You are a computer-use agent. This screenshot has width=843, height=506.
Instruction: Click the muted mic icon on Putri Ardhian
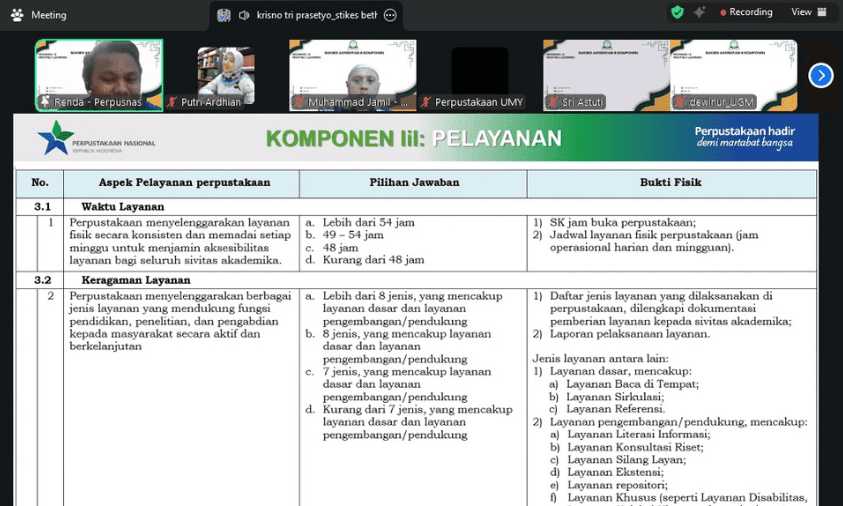click(x=173, y=102)
